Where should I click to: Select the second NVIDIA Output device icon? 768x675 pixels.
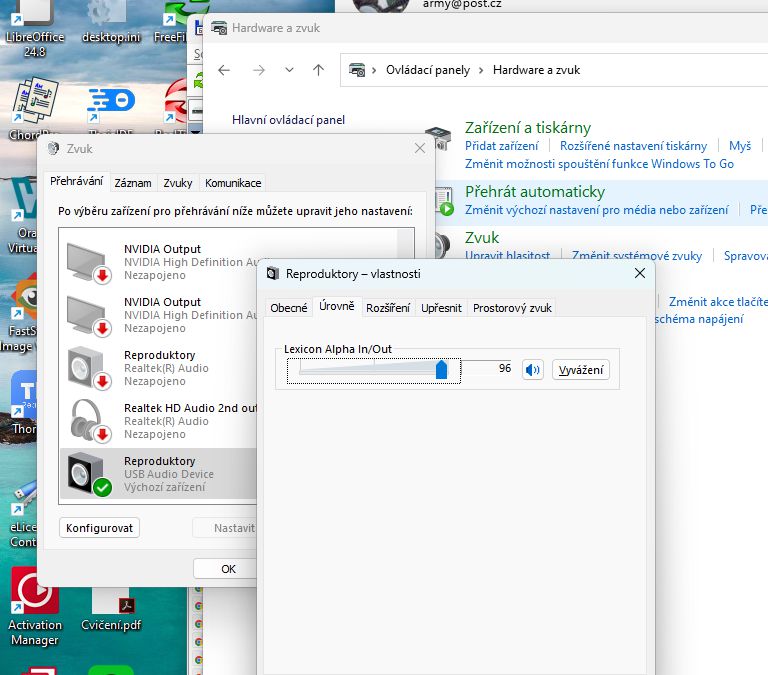[88, 315]
